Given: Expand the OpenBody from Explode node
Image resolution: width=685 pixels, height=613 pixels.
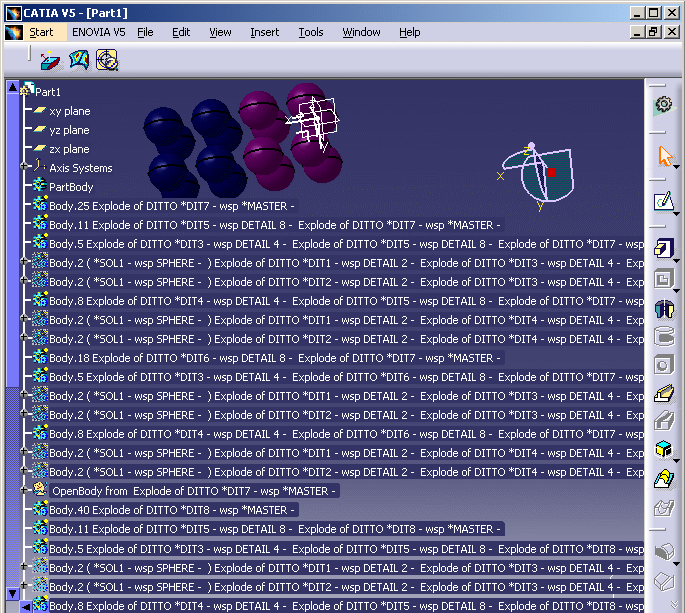Looking at the screenshot, I should click(26, 491).
